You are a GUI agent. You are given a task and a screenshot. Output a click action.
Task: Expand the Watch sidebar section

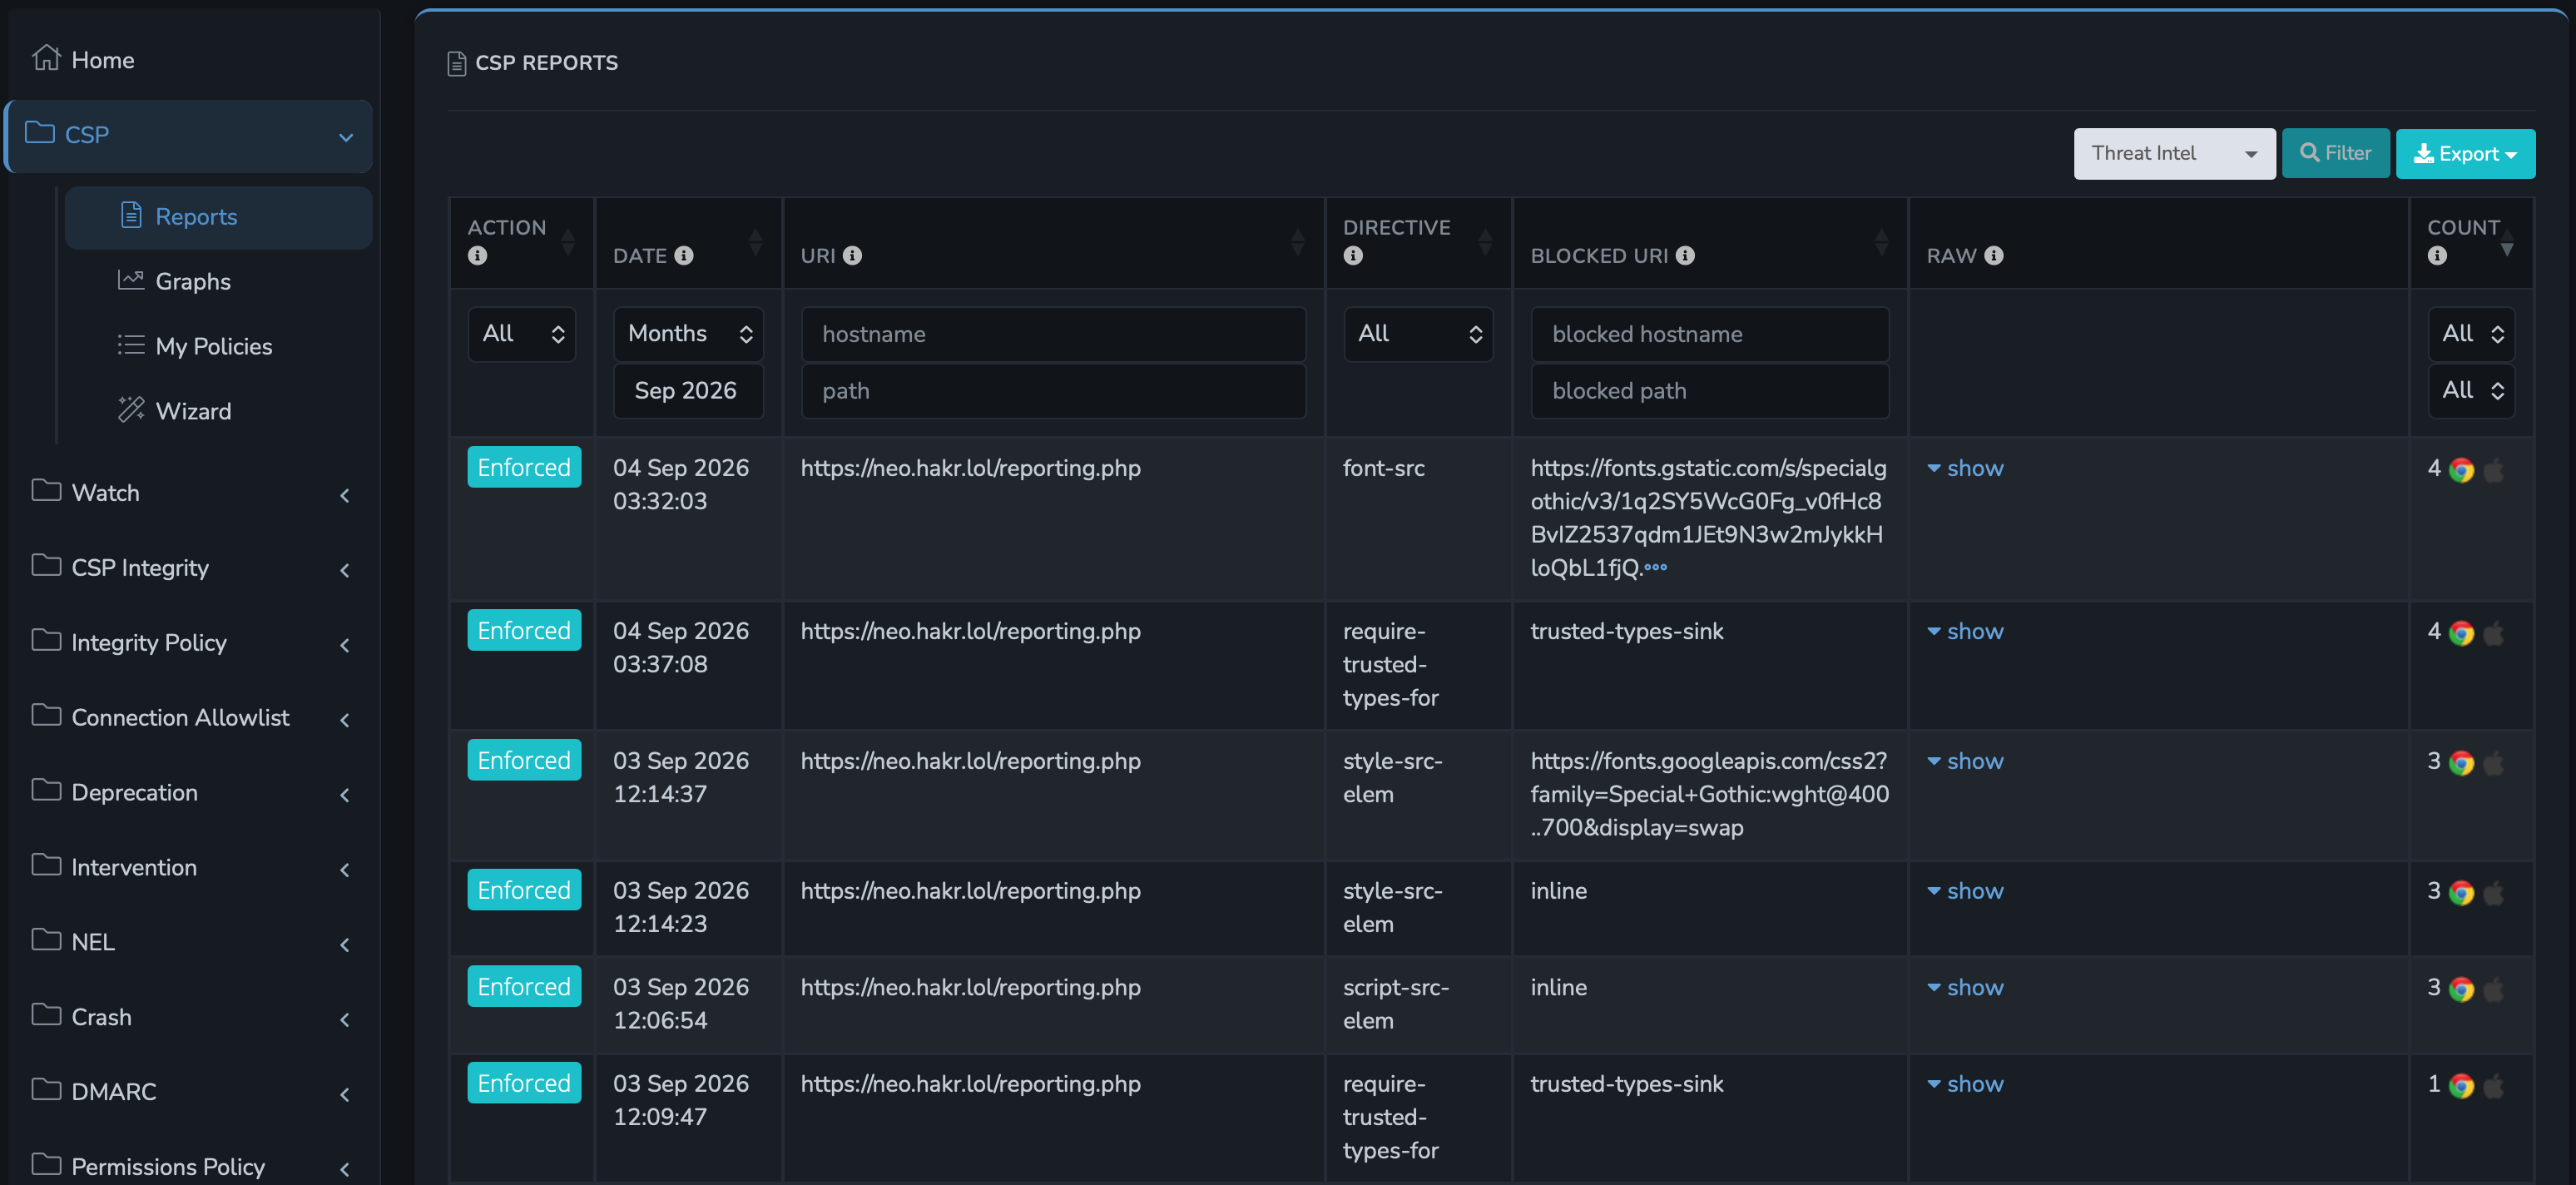tap(190, 493)
